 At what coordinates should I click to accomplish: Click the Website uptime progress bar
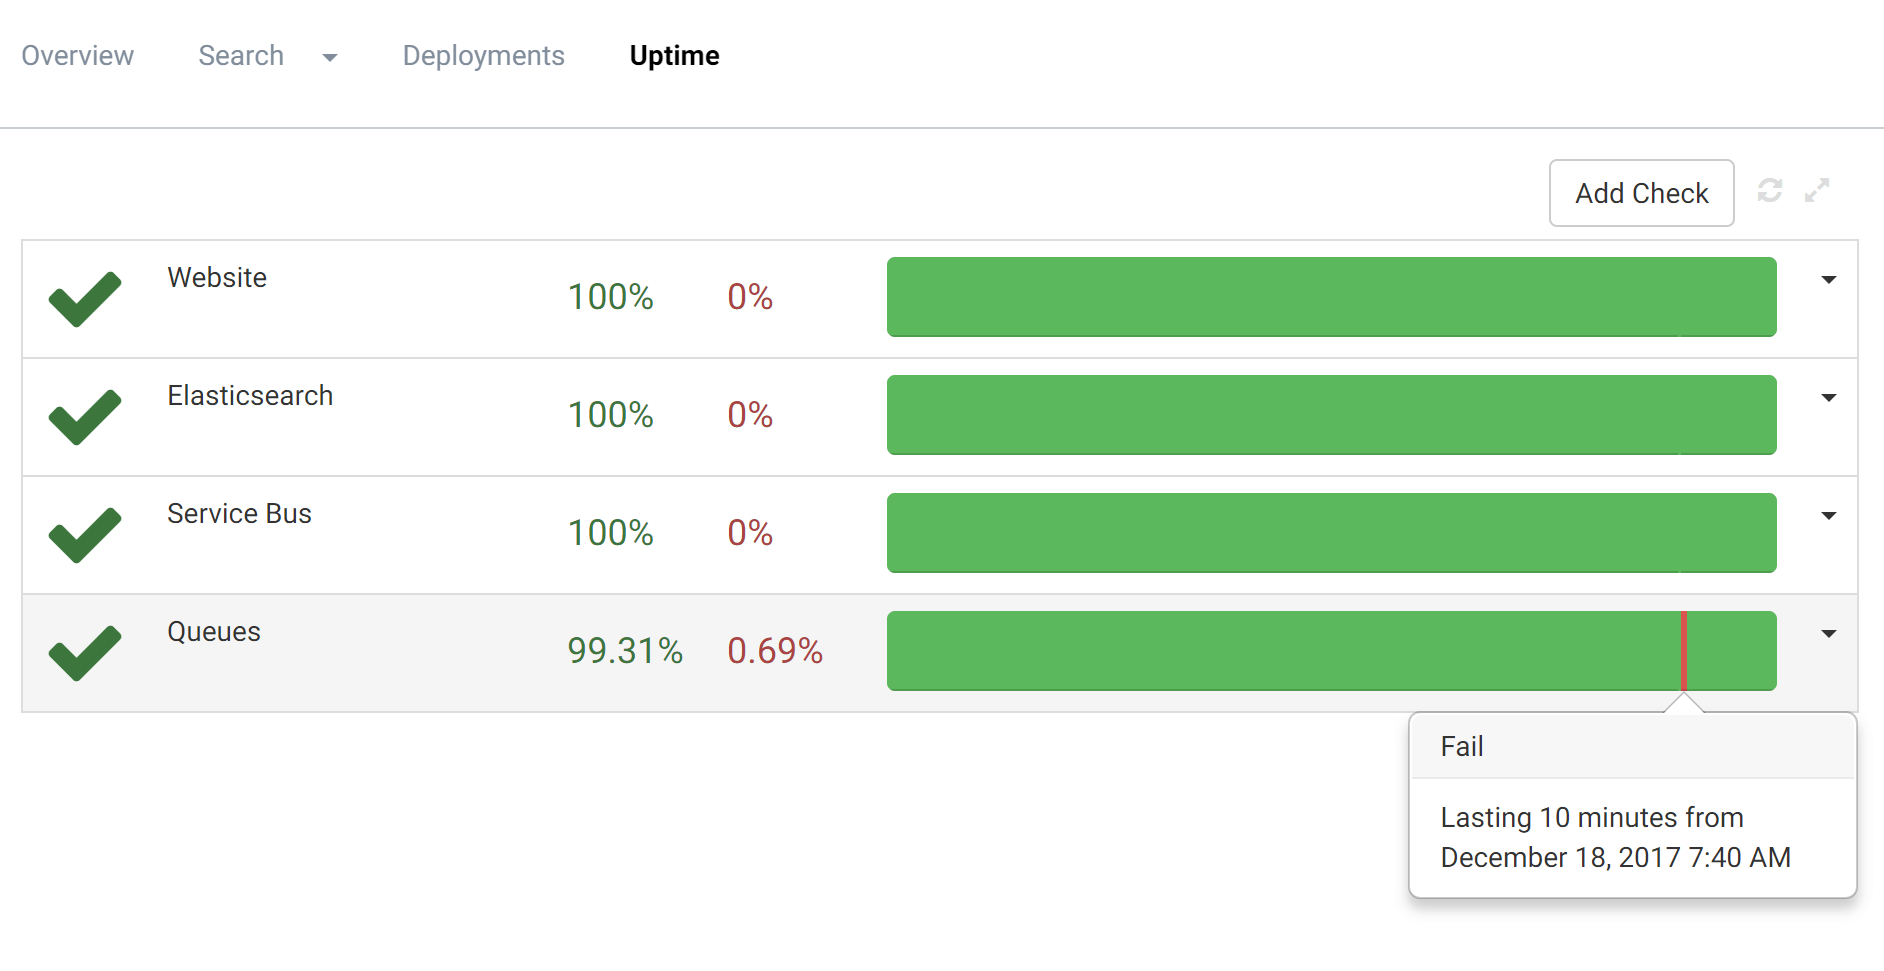click(x=1330, y=297)
